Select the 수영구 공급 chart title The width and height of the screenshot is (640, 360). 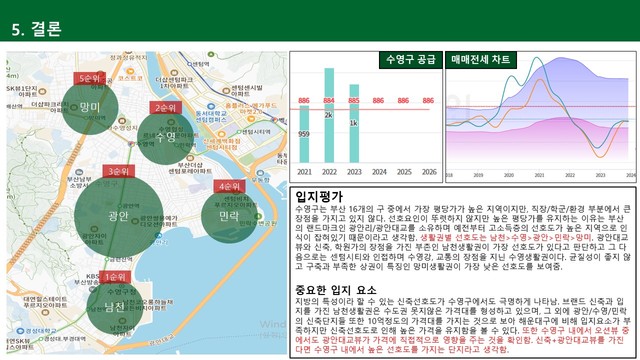[x=411, y=60]
